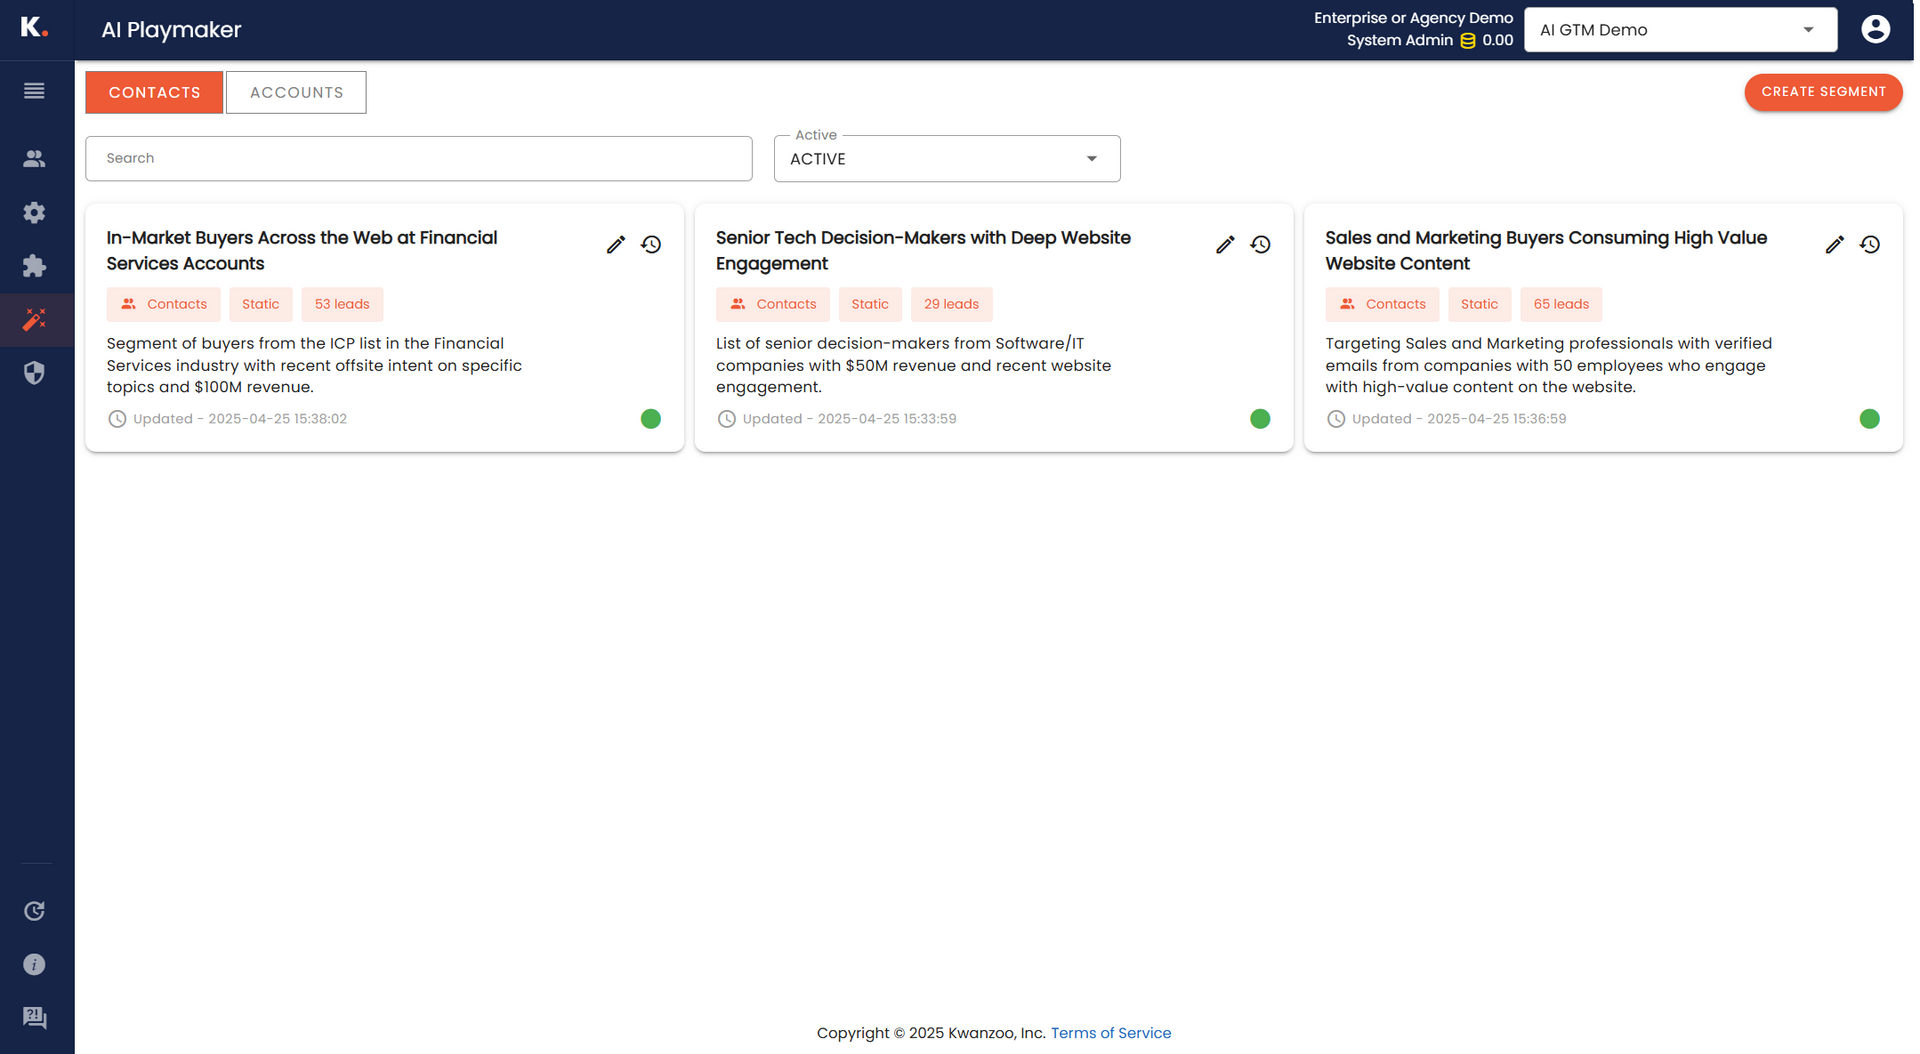The width and height of the screenshot is (1920, 1054).
Task: Open the Terms of Service link
Action: [x=1110, y=1033]
